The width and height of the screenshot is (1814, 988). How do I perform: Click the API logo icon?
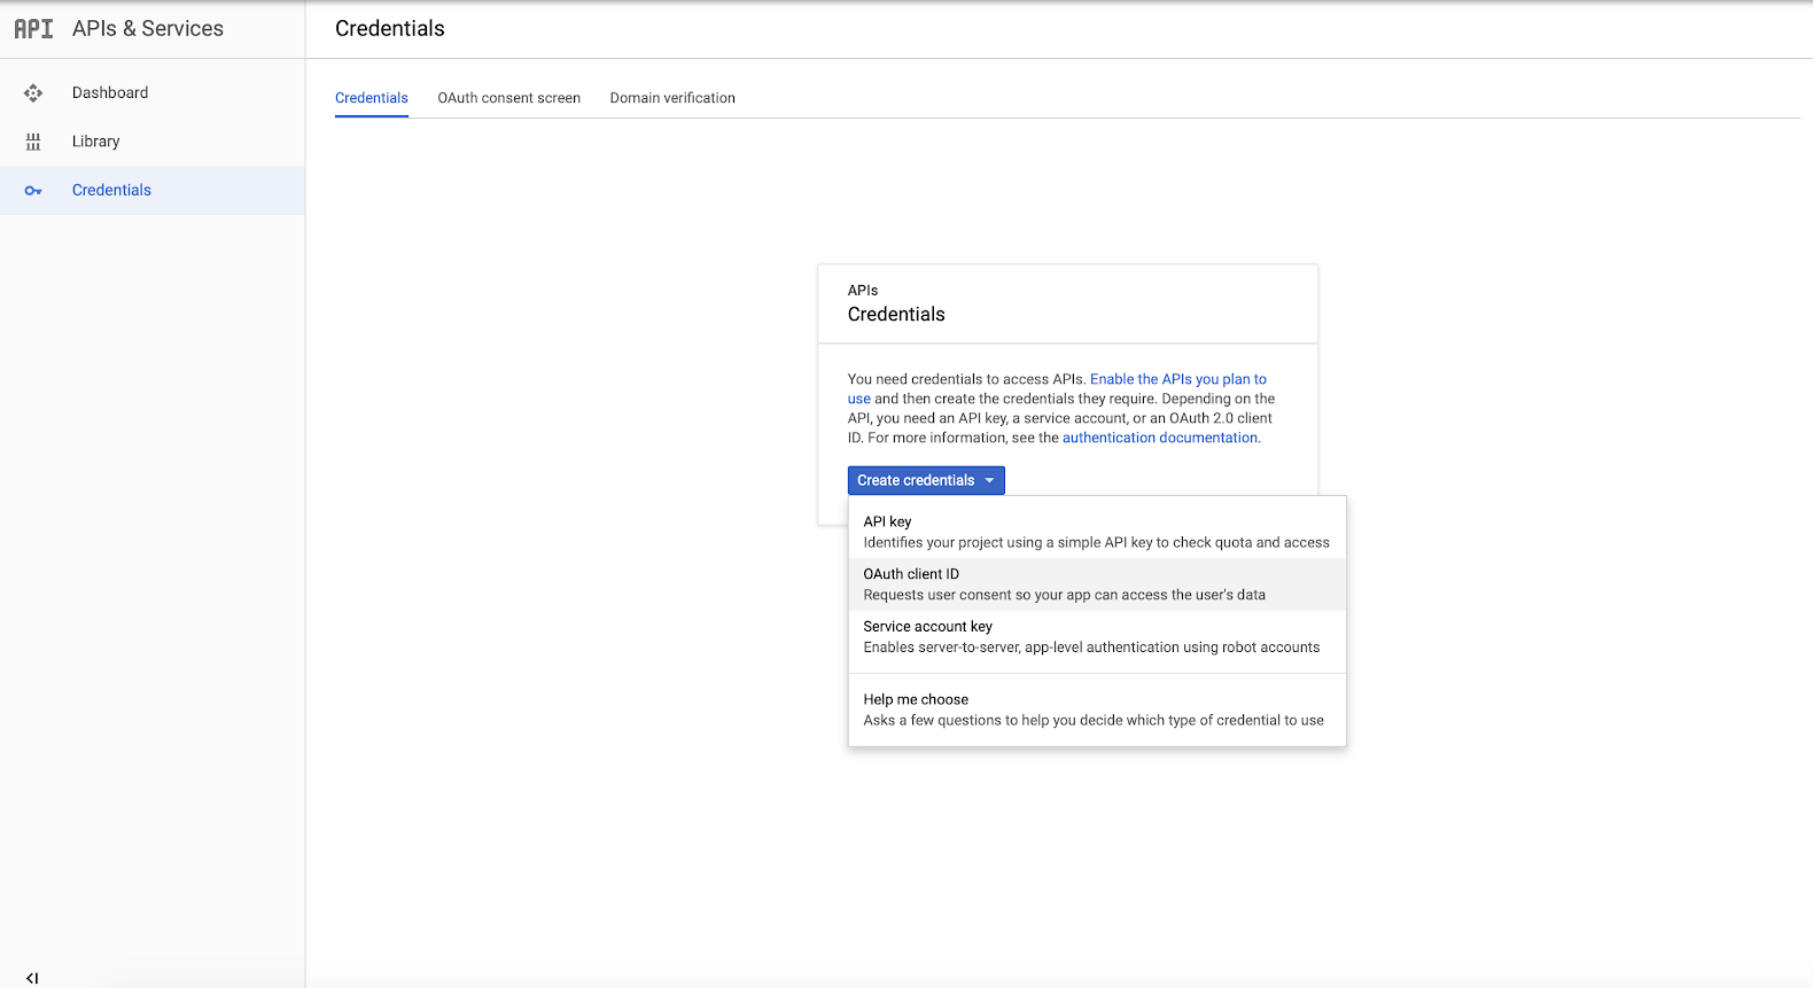point(33,29)
